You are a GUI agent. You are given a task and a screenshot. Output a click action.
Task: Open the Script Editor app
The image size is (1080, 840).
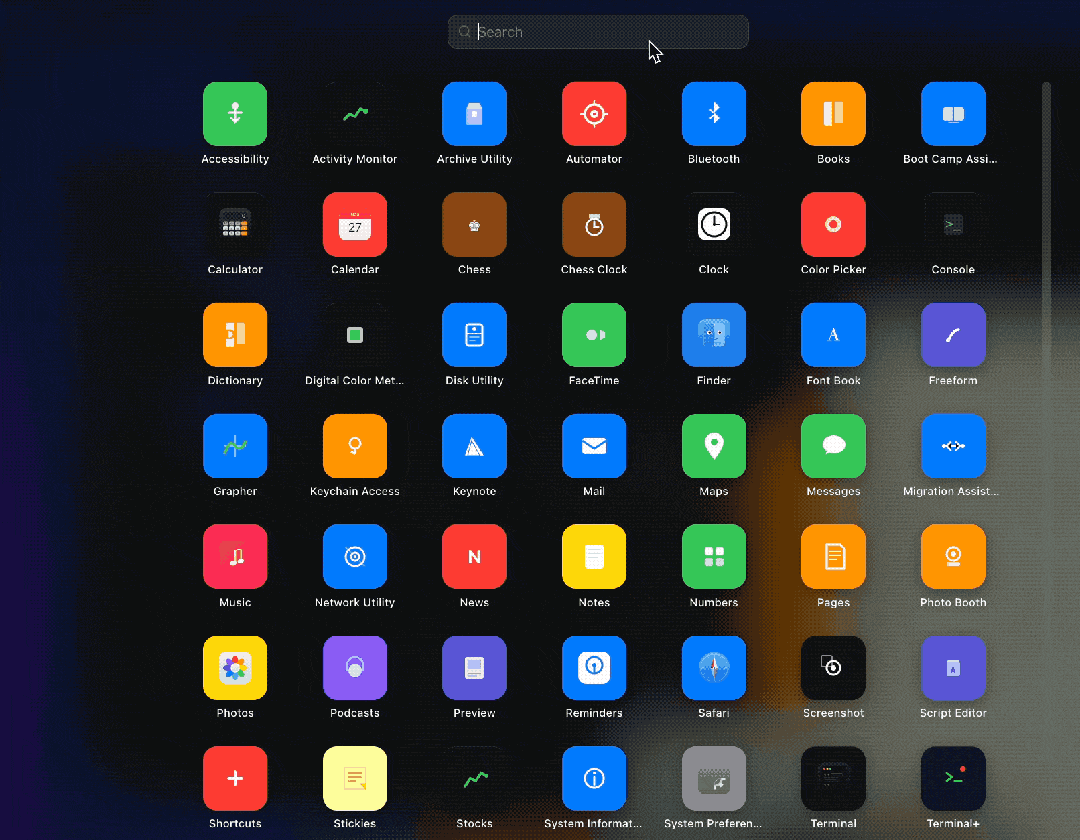coord(953,668)
